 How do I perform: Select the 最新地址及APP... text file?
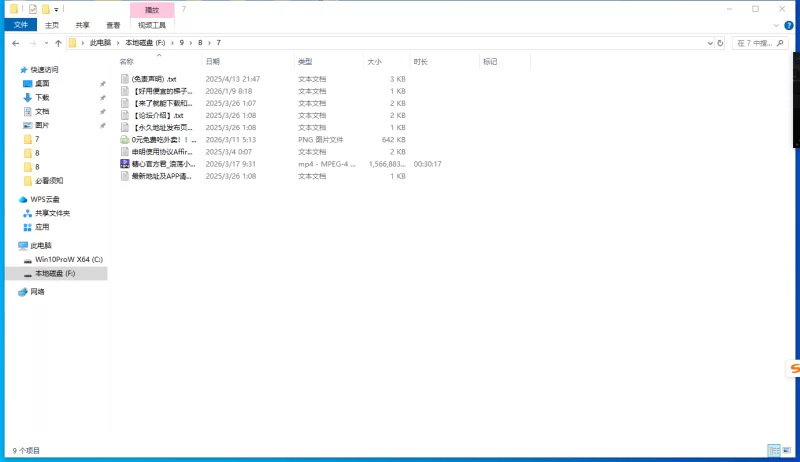[162, 176]
